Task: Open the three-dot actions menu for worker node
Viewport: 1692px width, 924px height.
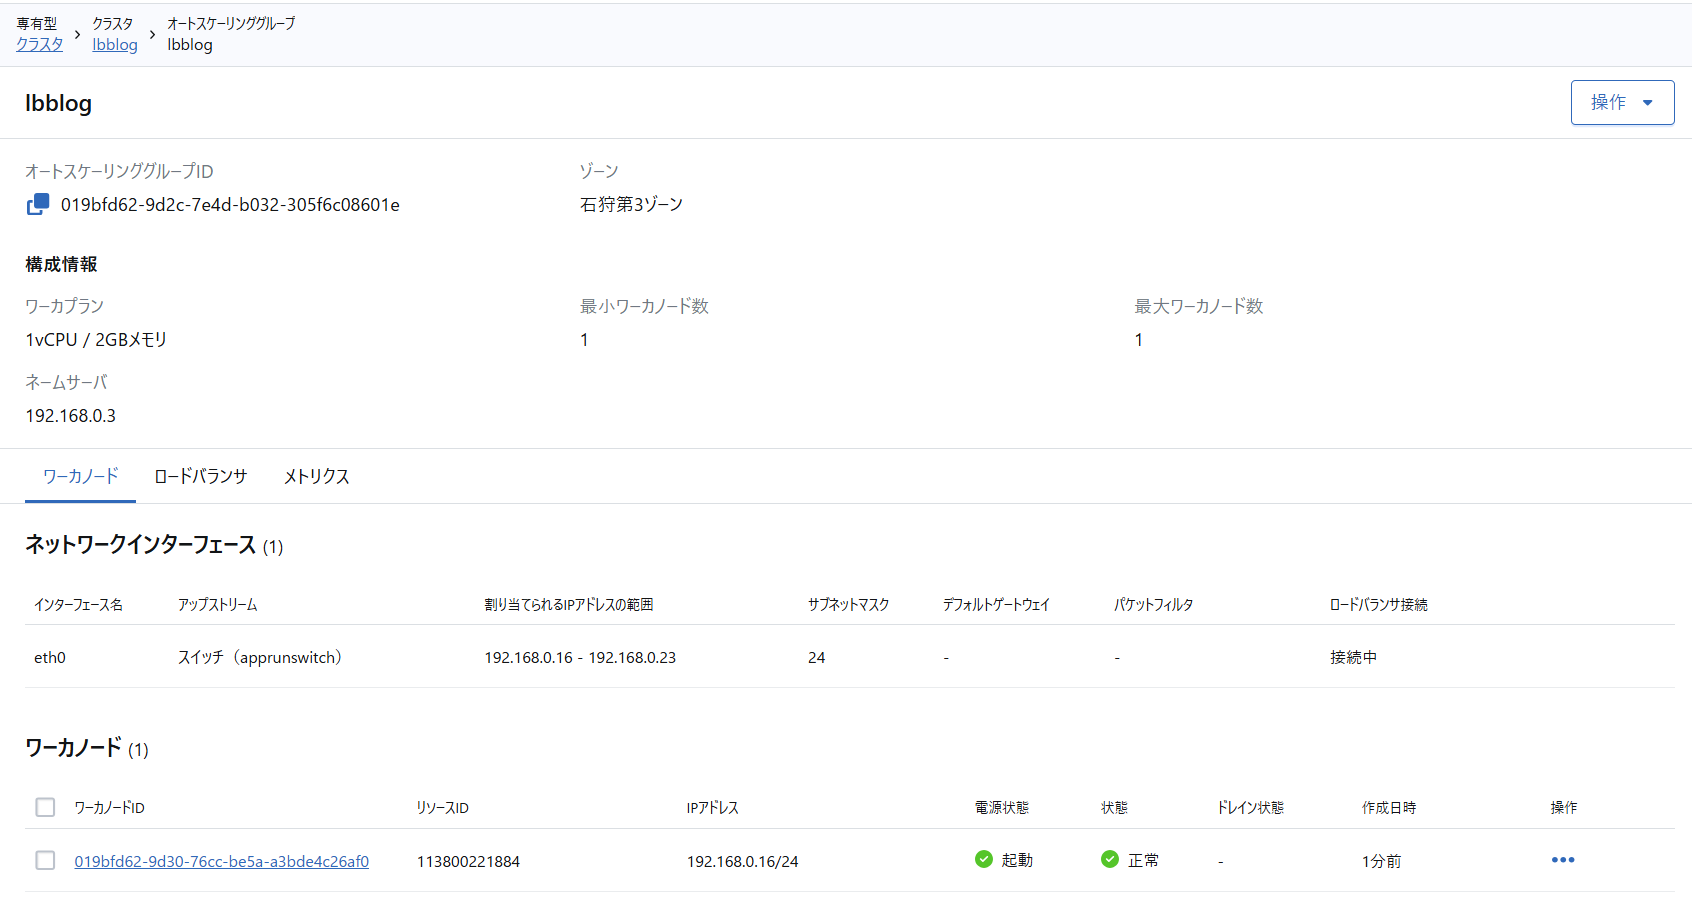Action: [1562, 860]
